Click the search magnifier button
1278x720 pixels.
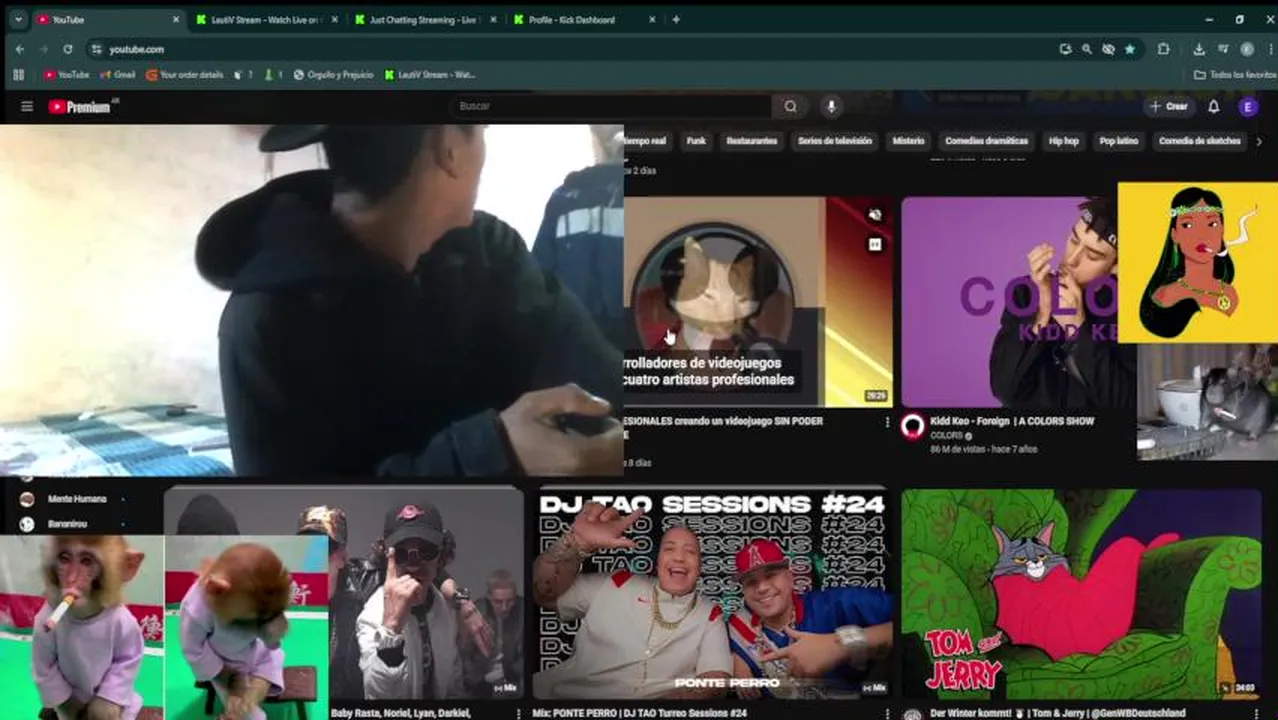(790, 106)
